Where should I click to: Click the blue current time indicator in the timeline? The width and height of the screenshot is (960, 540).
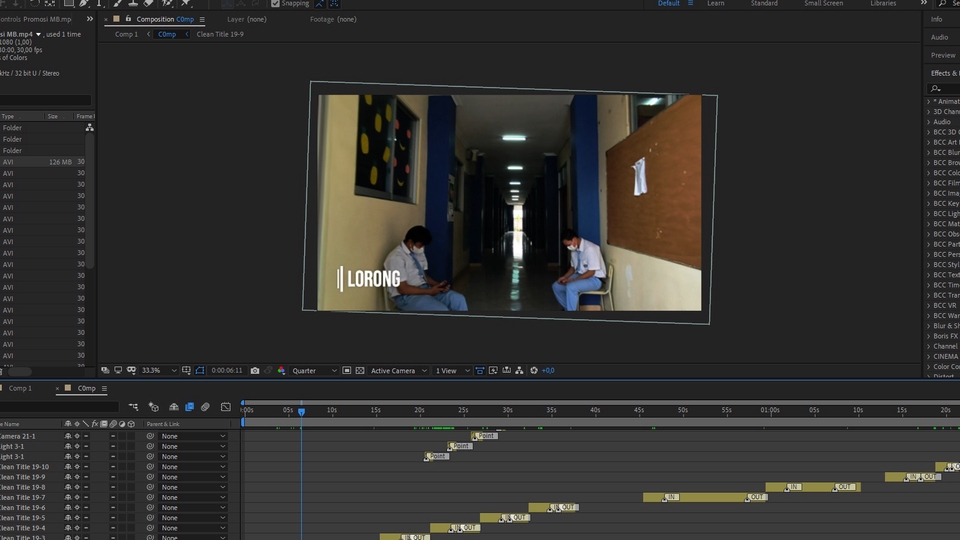[301, 412]
